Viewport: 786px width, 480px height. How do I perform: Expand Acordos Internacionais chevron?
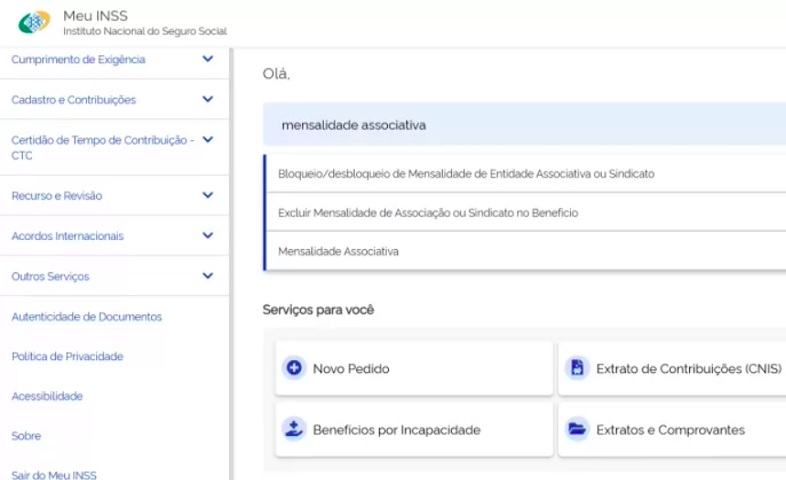208,236
